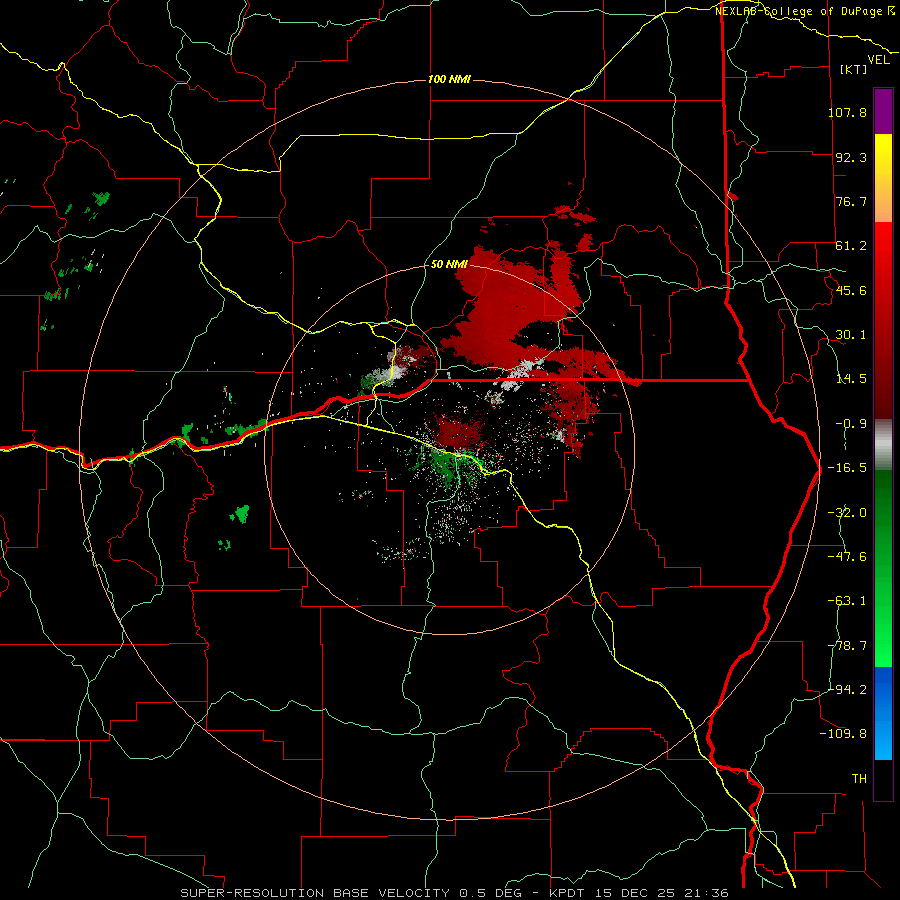Click the "30.1" velocity scale value
Viewport: 900px width, 900px height.
[x=851, y=335]
